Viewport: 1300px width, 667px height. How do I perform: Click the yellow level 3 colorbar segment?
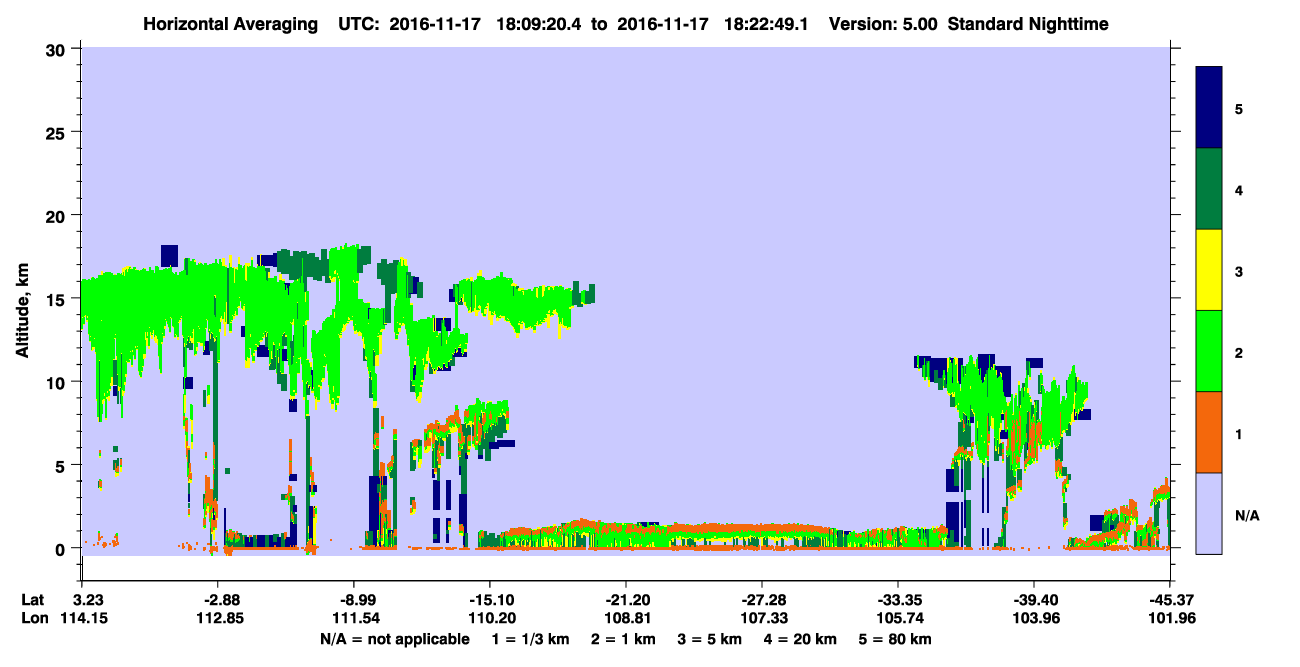[x=1209, y=270]
